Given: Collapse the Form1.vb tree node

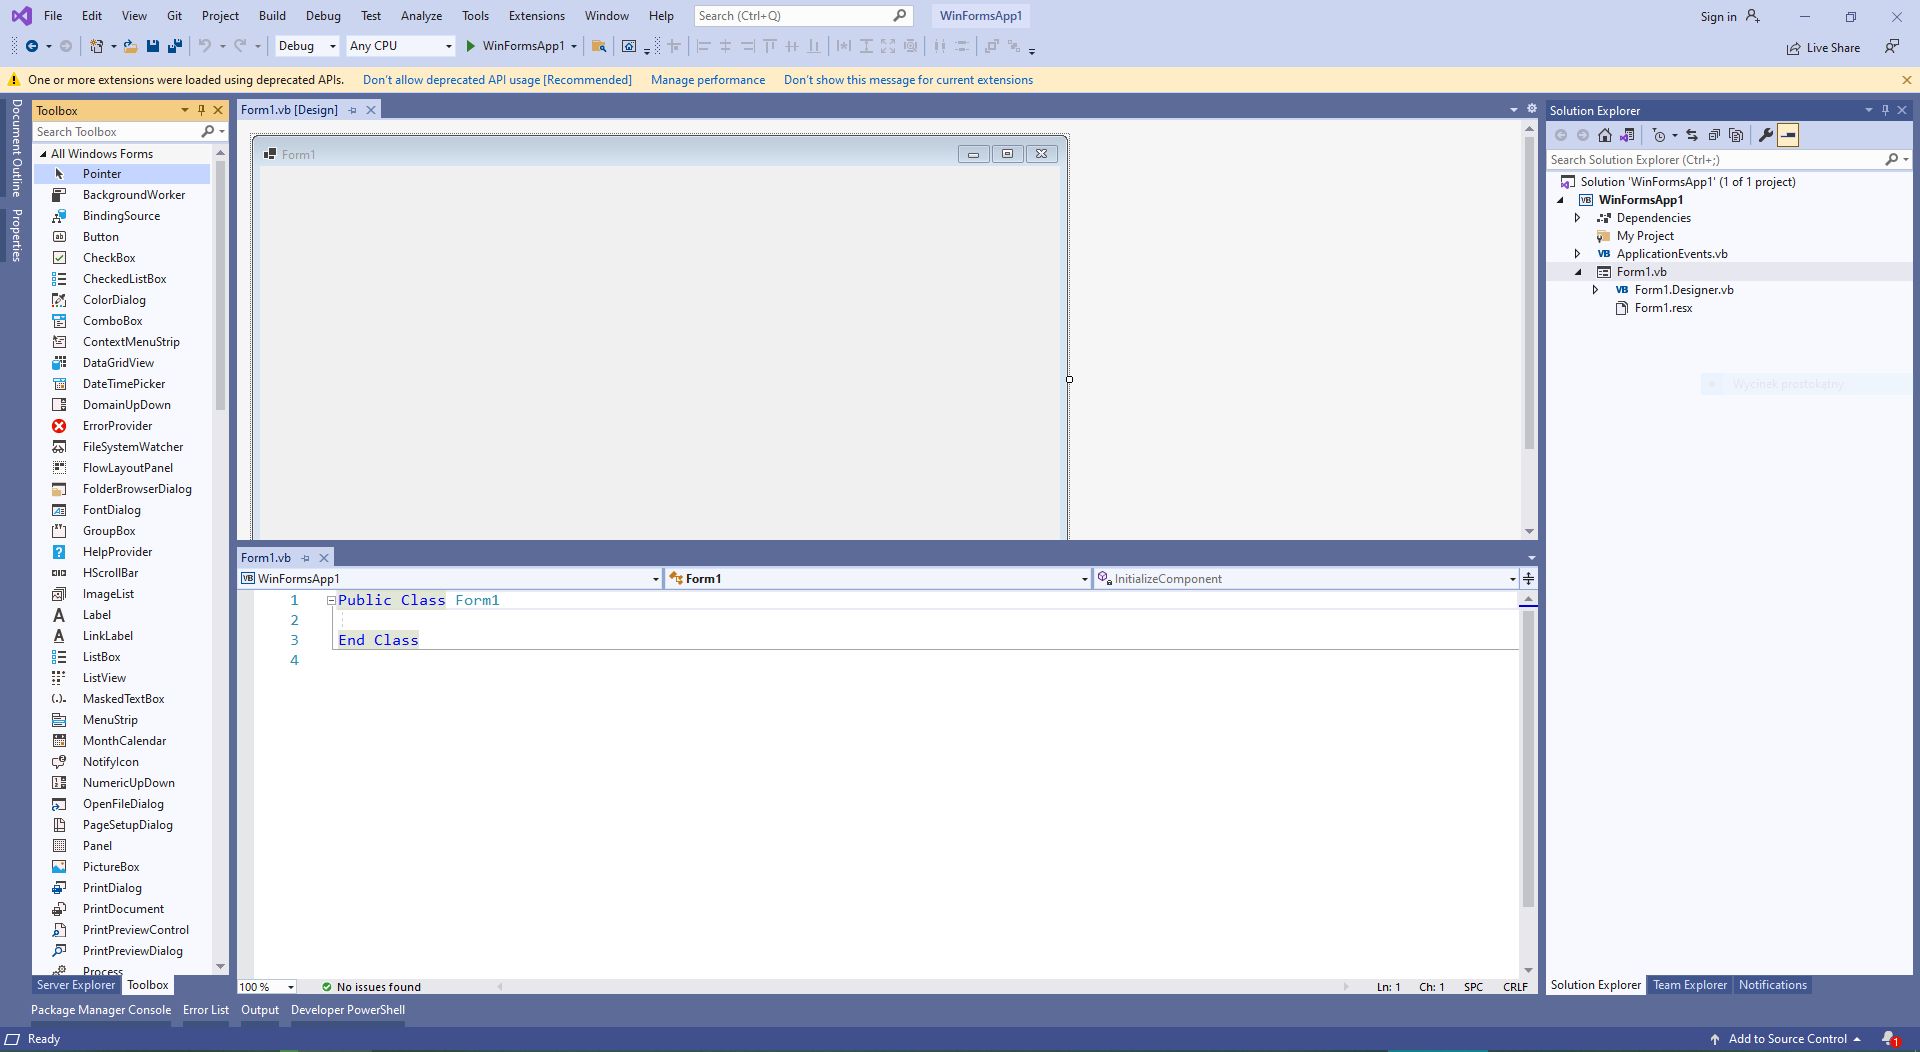Looking at the screenshot, I should pos(1577,271).
